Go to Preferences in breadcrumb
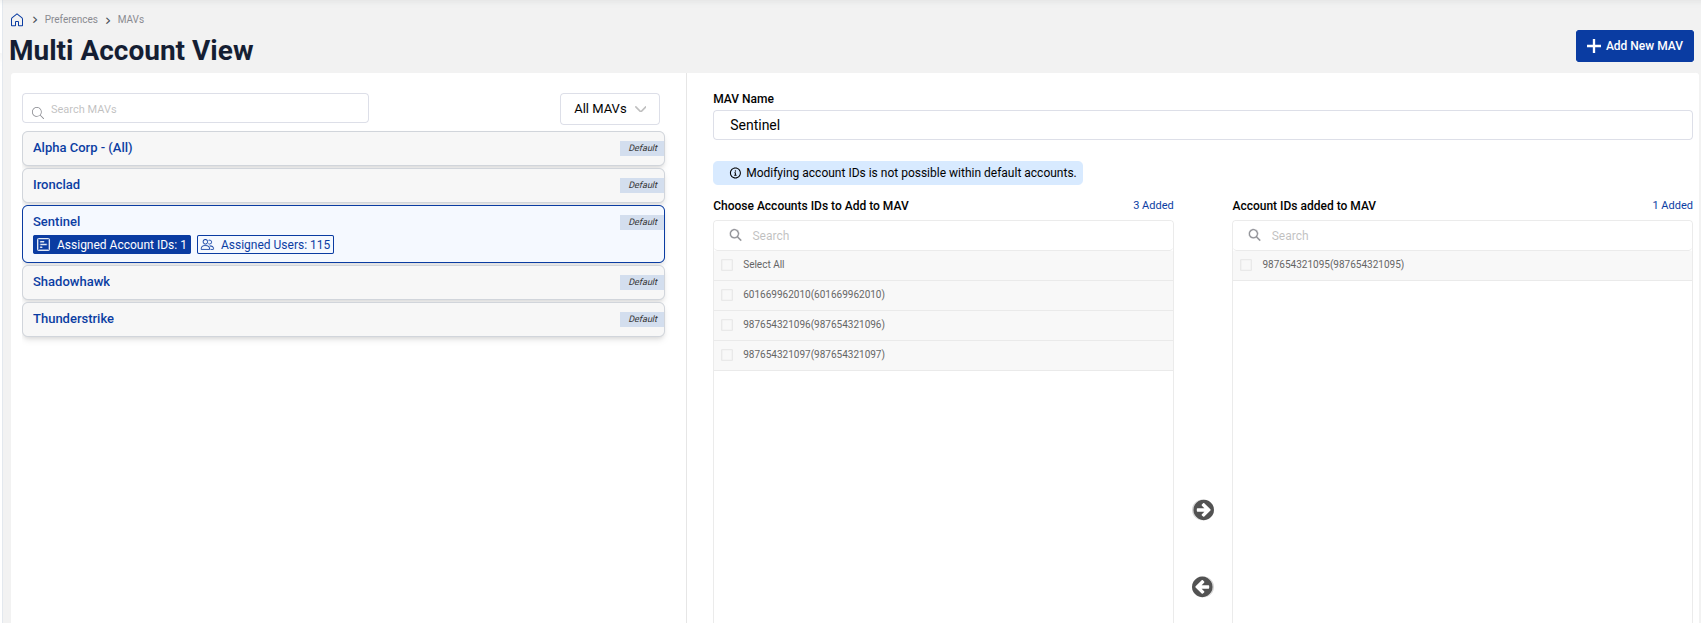The width and height of the screenshot is (1701, 623). coord(71,19)
